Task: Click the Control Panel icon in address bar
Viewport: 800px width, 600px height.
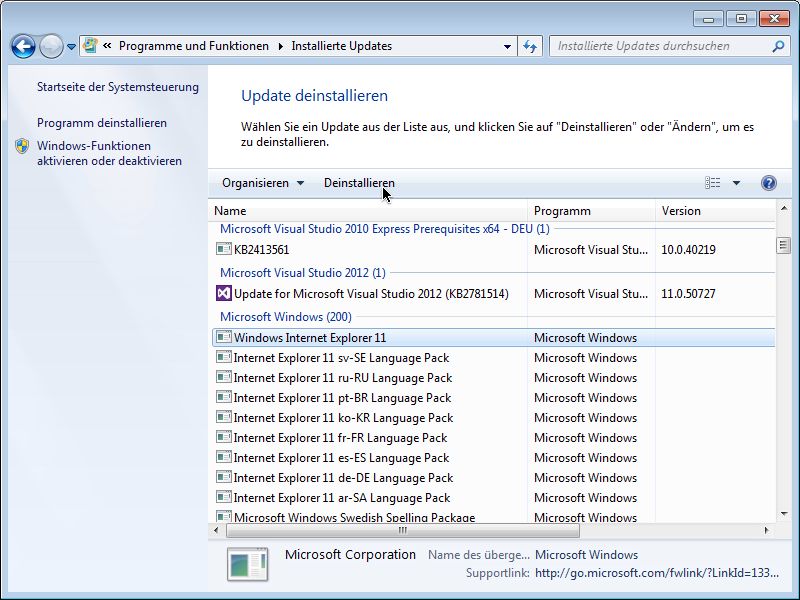Action: coord(90,46)
